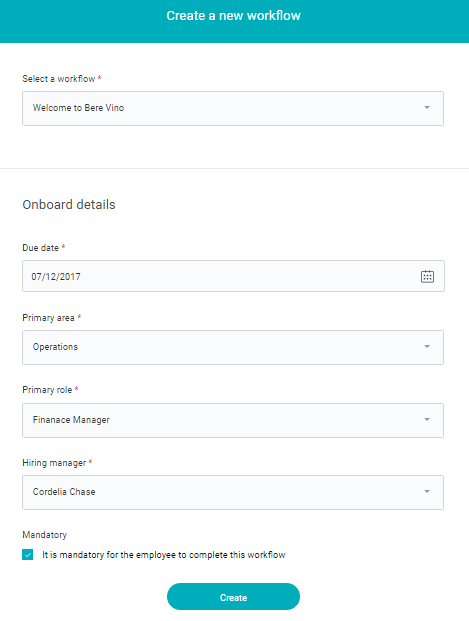This screenshot has width=469, height=621.
Task: Expand the Operations primary area dropdown
Action: 233,347
